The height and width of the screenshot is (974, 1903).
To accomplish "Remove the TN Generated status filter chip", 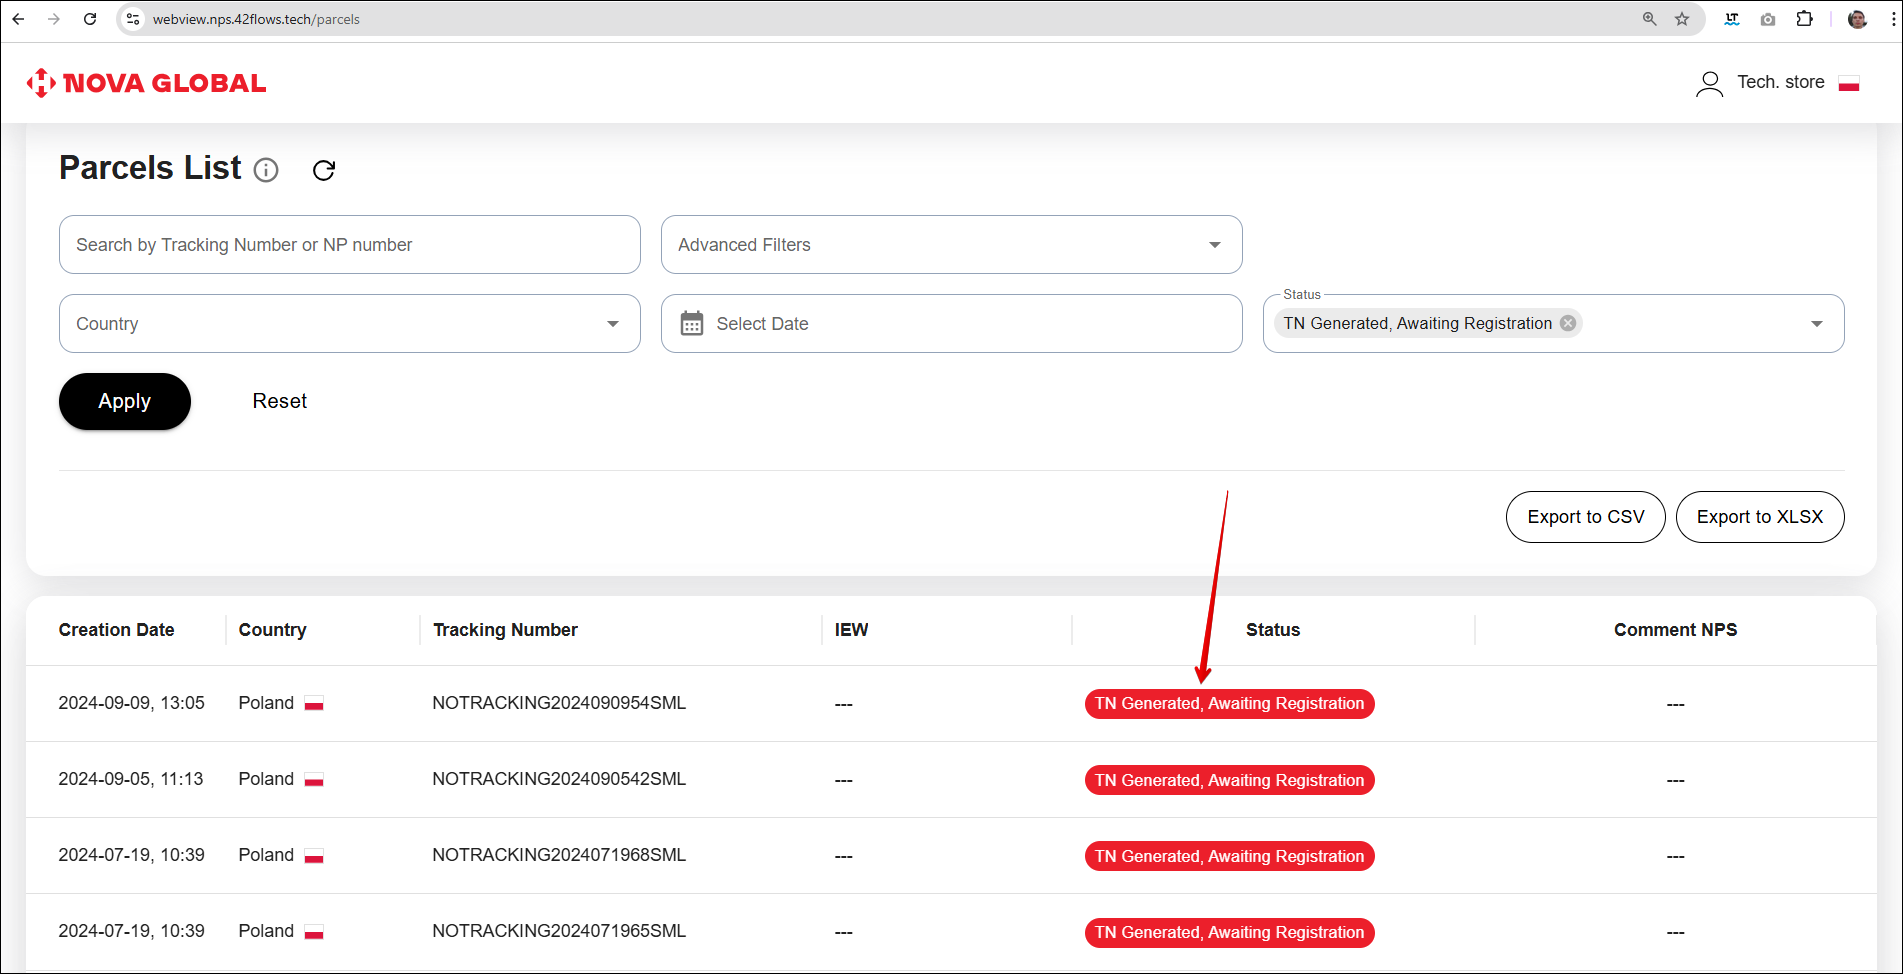I will (x=1568, y=323).
